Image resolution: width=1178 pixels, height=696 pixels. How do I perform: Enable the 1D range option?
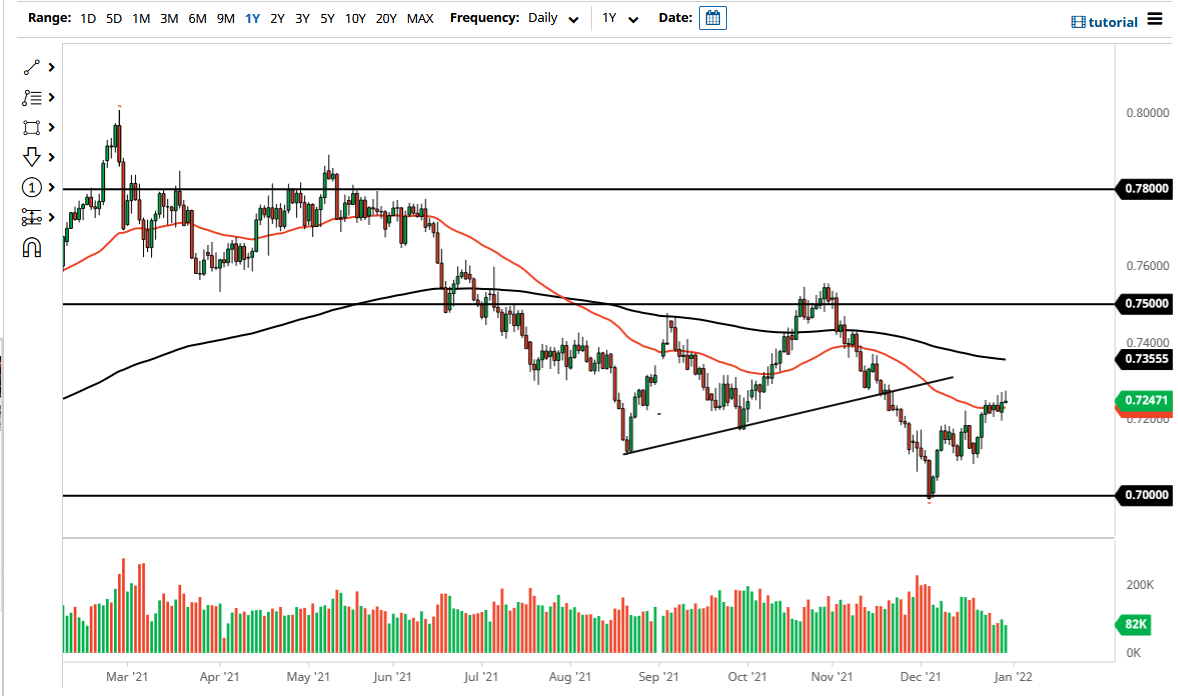point(87,18)
